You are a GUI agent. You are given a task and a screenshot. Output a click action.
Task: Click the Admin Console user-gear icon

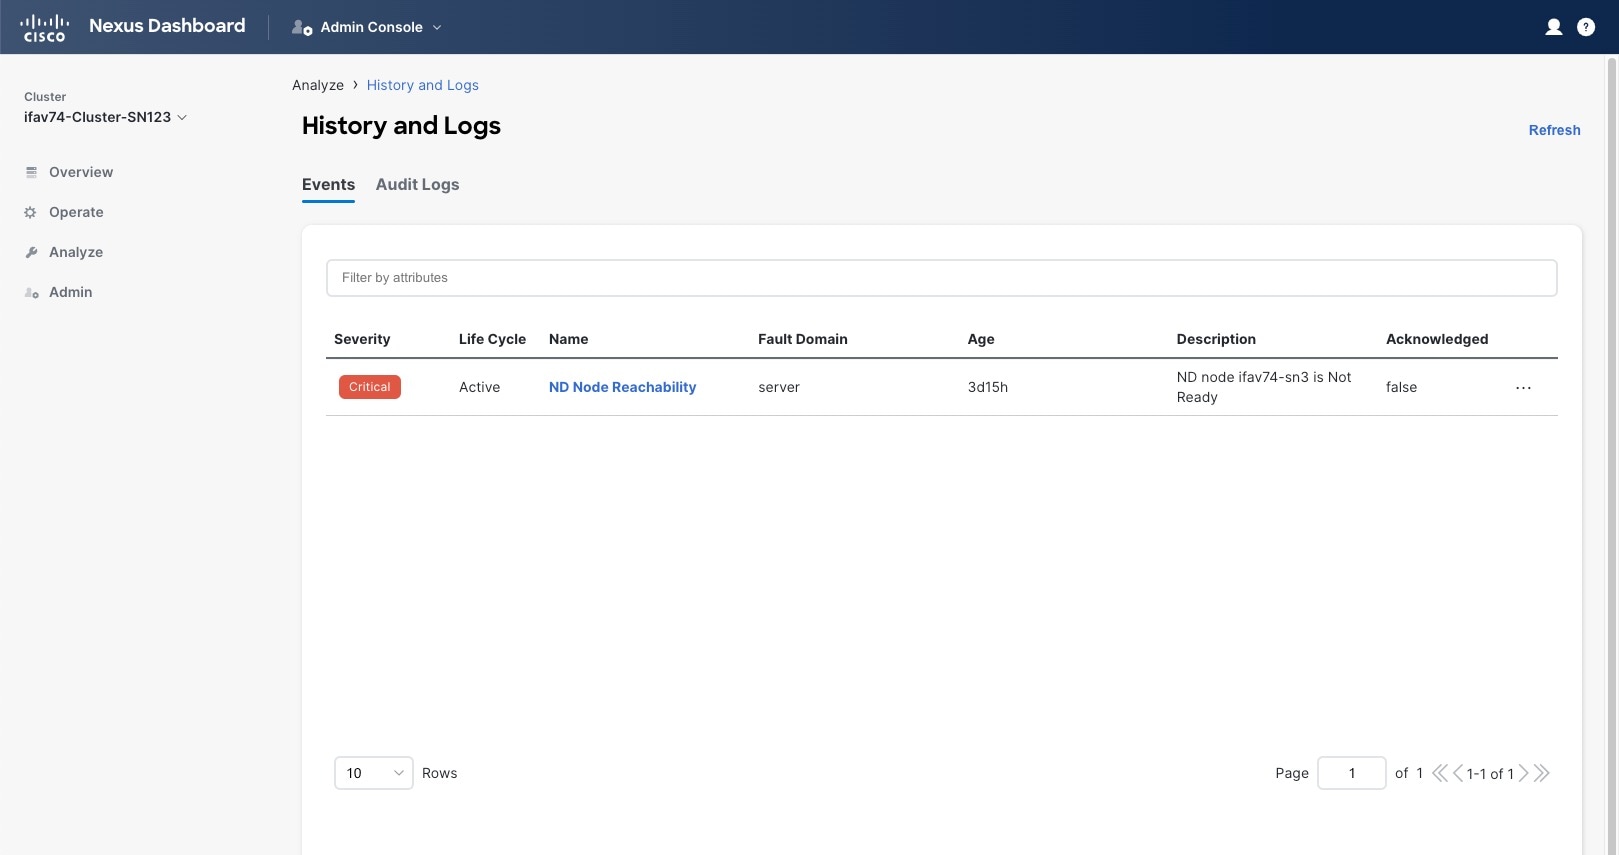click(x=302, y=27)
